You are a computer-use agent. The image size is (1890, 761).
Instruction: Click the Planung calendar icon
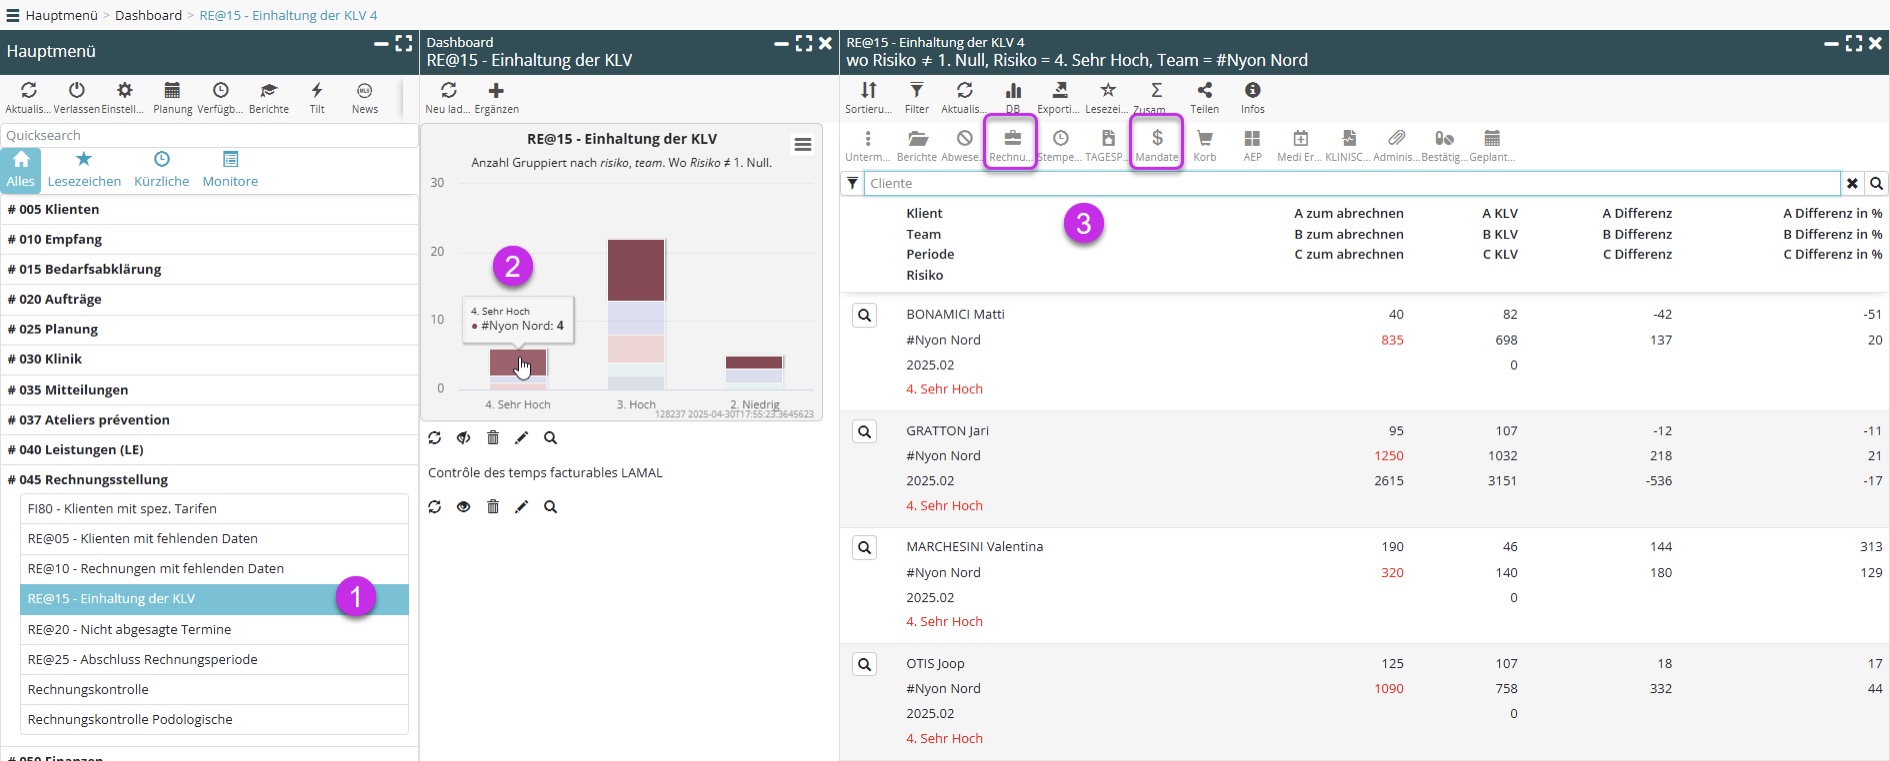(x=172, y=93)
